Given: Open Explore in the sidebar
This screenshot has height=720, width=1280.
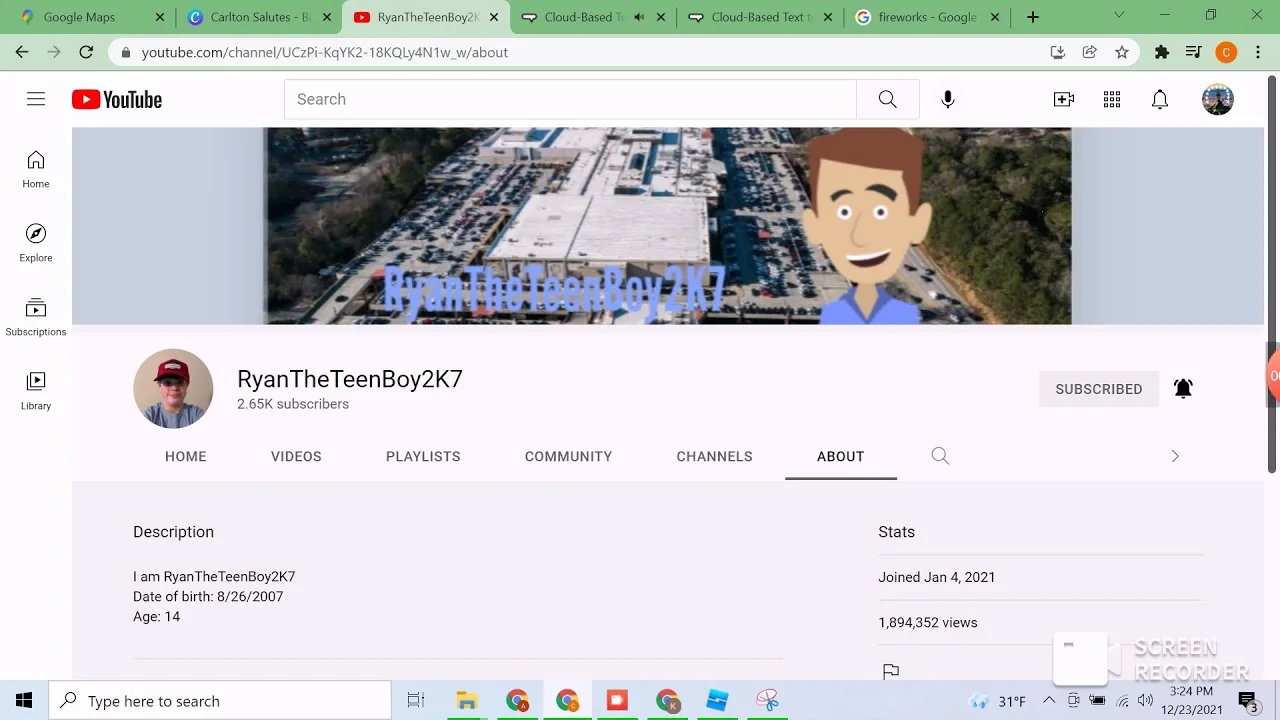Looking at the screenshot, I should point(36,243).
